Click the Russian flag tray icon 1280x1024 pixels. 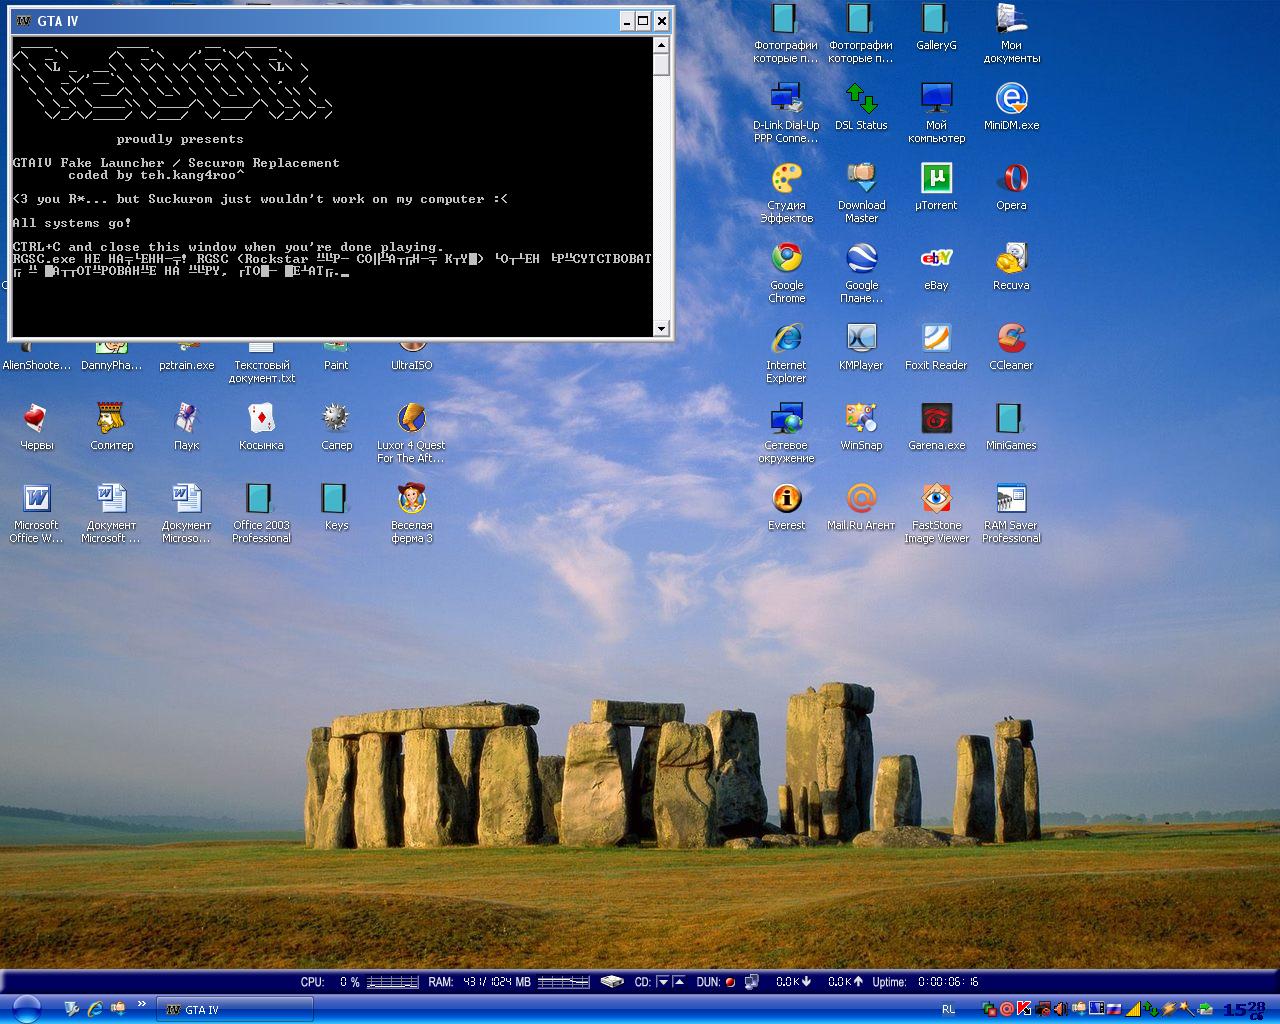click(x=1113, y=1009)
